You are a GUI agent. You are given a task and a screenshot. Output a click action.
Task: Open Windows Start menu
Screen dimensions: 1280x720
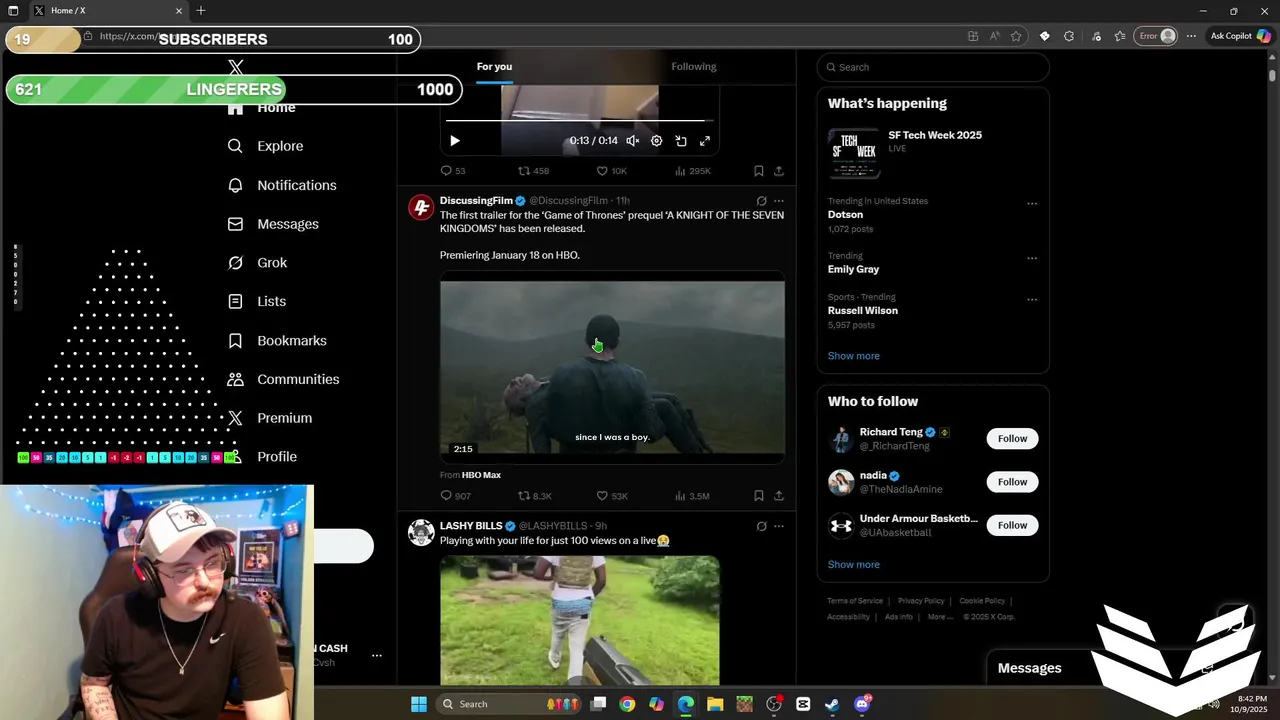[419, 704]
